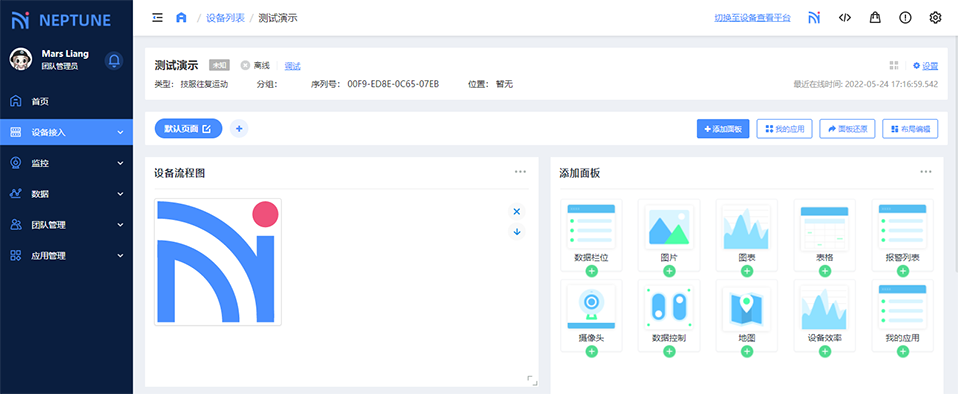
Task: Select the 图片 picture card icon
Action: click(x=669, y=226)
